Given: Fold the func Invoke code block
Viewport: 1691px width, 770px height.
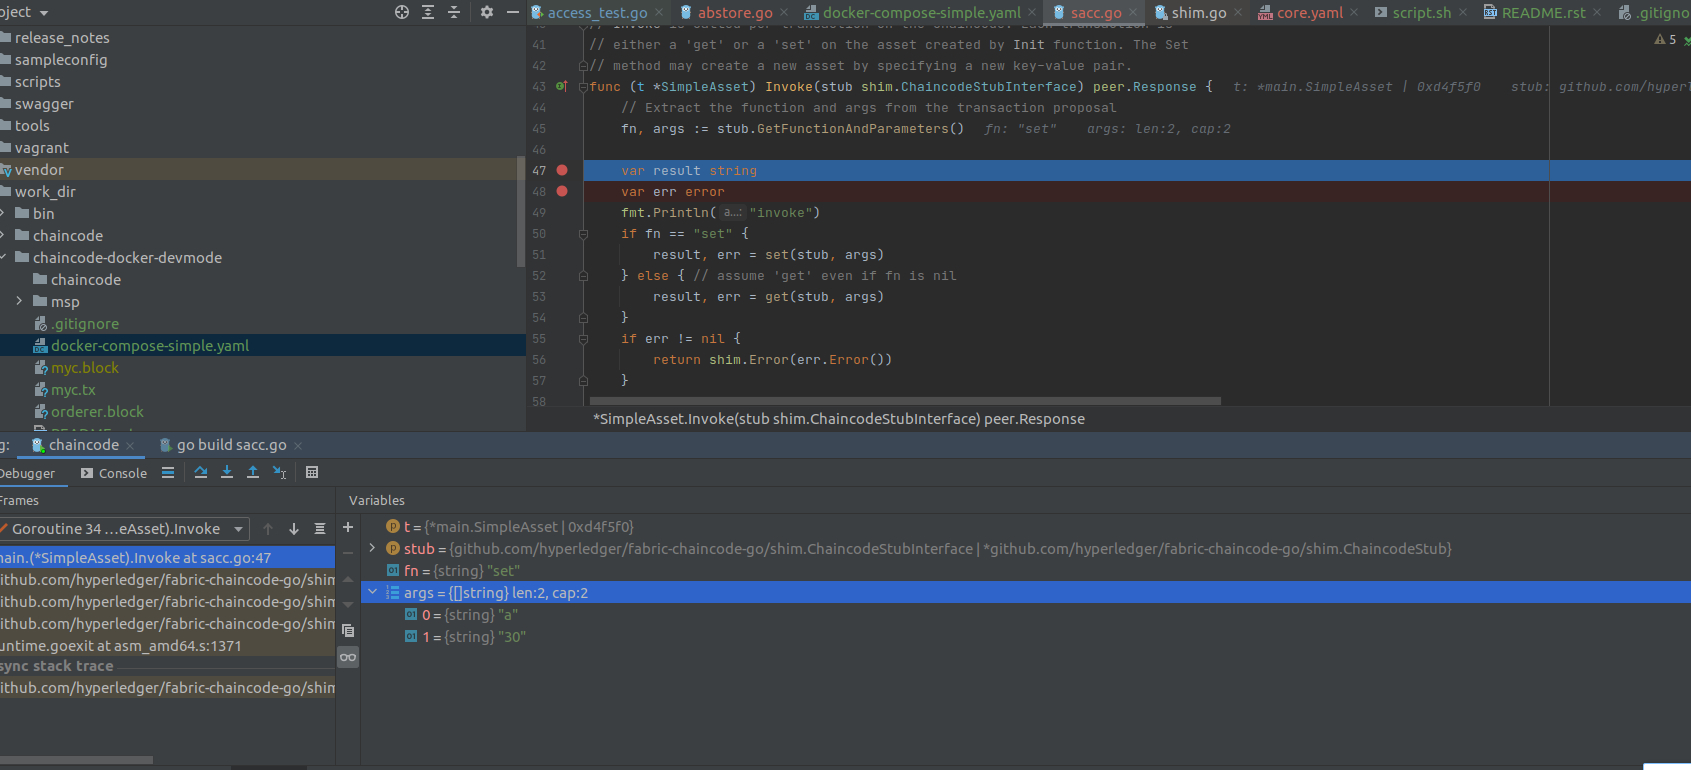Looking at the screenshot, I should pyautogui.click(x=583, y=87).
